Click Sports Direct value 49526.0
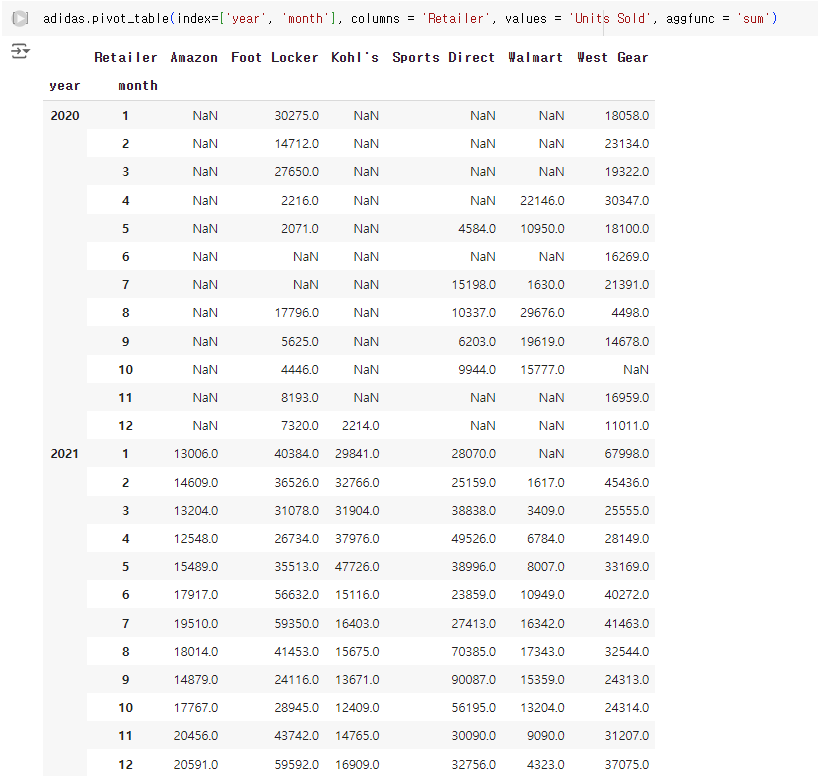 pyautogui.click(x=474, y=539)
